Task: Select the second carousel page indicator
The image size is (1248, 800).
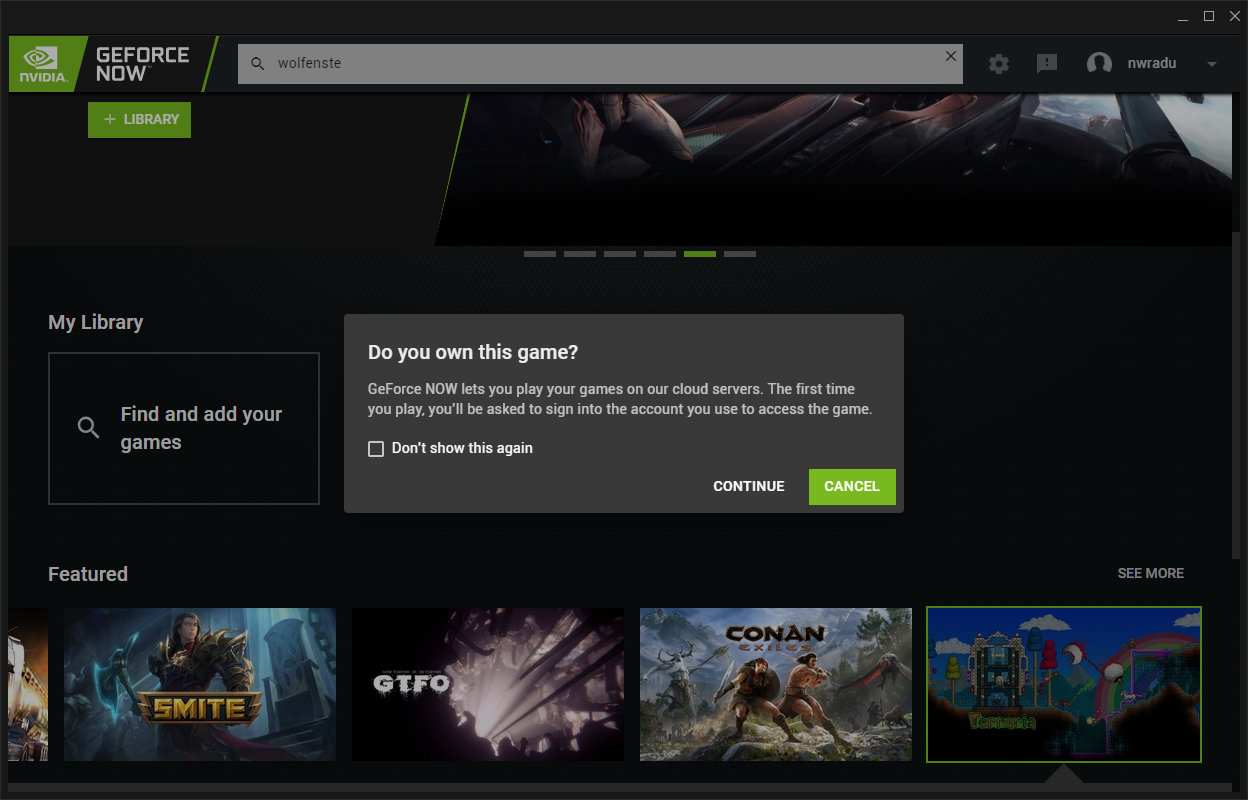Action: pos(580,254)
